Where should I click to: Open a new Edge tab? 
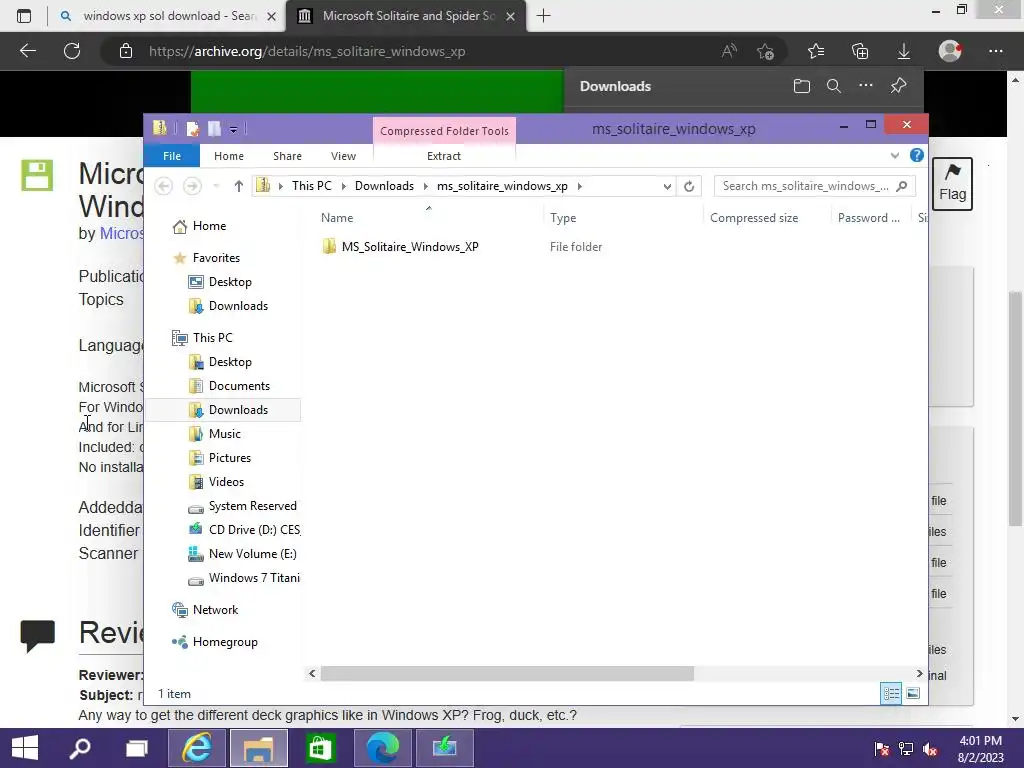point(543,16)
